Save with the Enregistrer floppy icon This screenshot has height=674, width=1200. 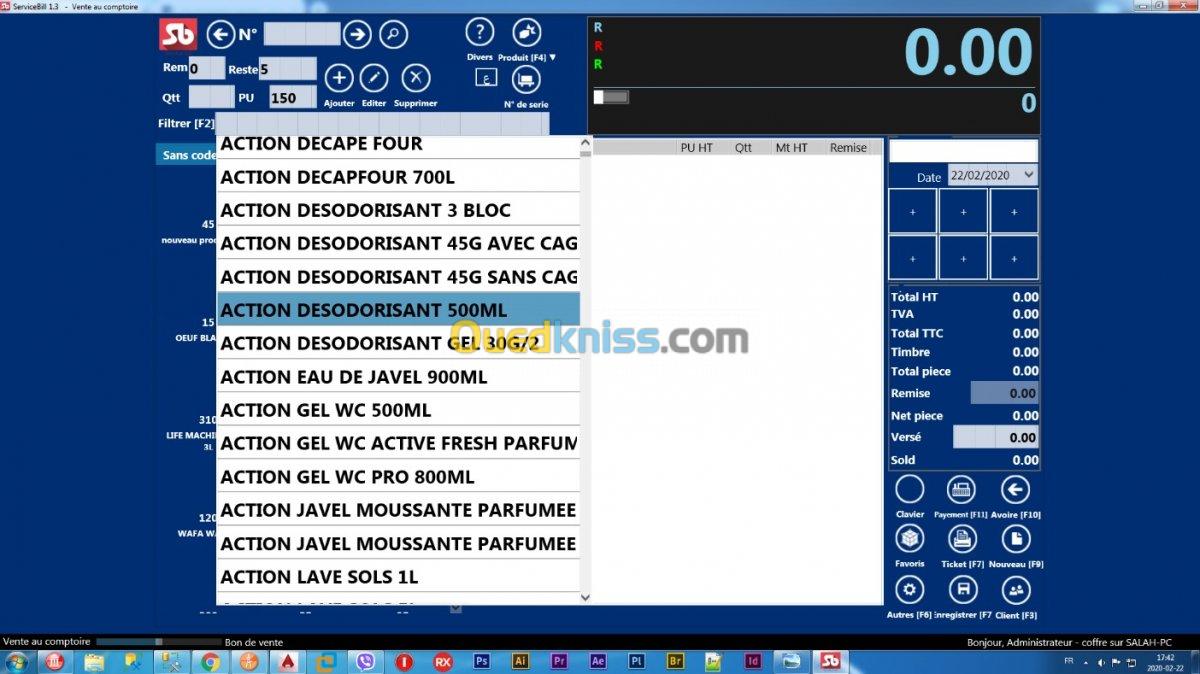(962, 589)
